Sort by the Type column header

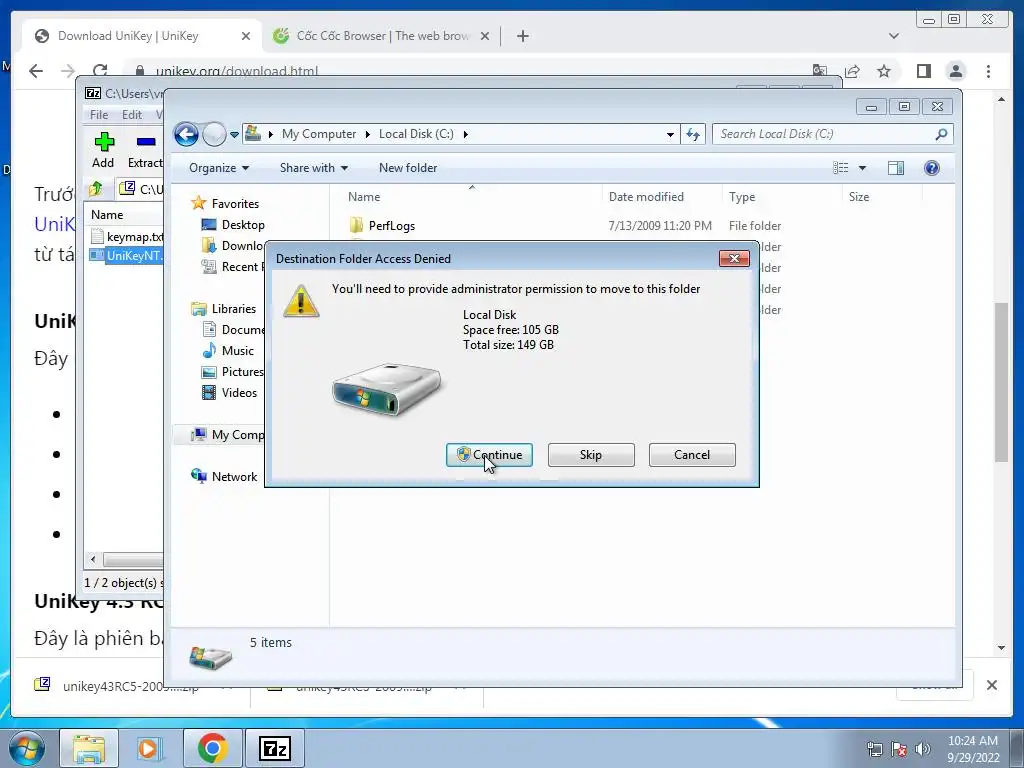click(x=742, y=197)
